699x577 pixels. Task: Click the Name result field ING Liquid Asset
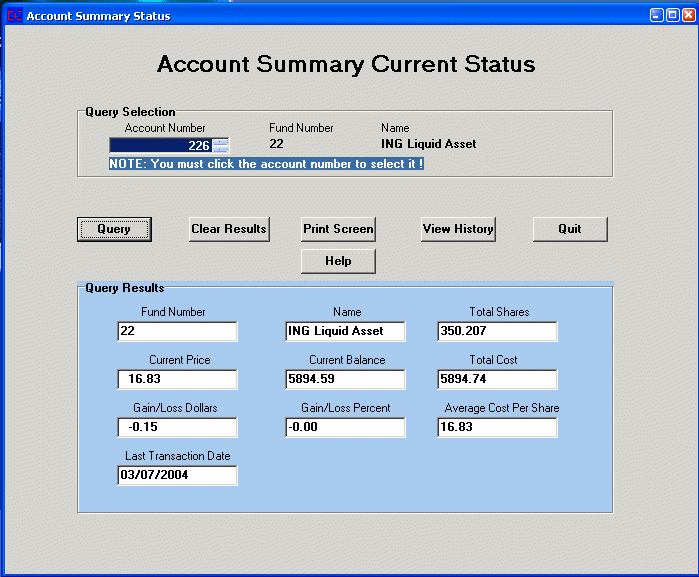click(x=345, y=331)
